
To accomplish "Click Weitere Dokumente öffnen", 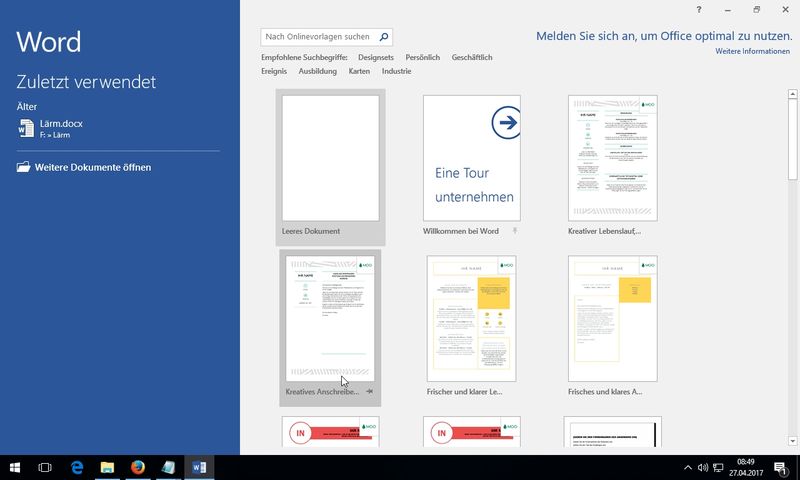I will click(x=93, y=167).
